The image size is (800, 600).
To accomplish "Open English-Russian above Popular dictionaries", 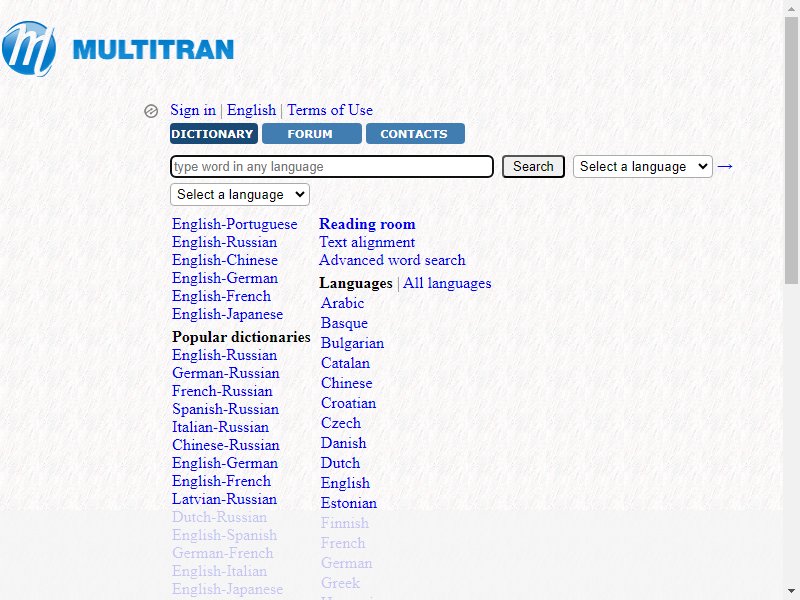I will pos(224,242).
